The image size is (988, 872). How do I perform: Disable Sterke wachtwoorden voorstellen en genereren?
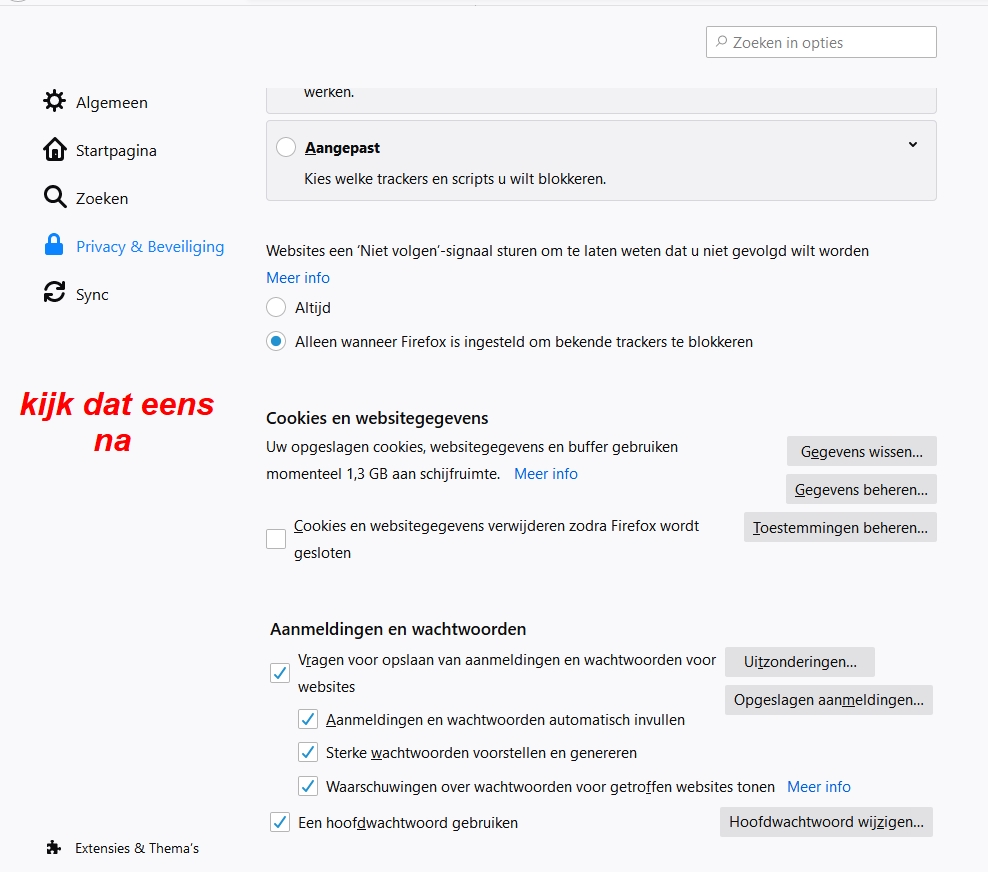308,753
